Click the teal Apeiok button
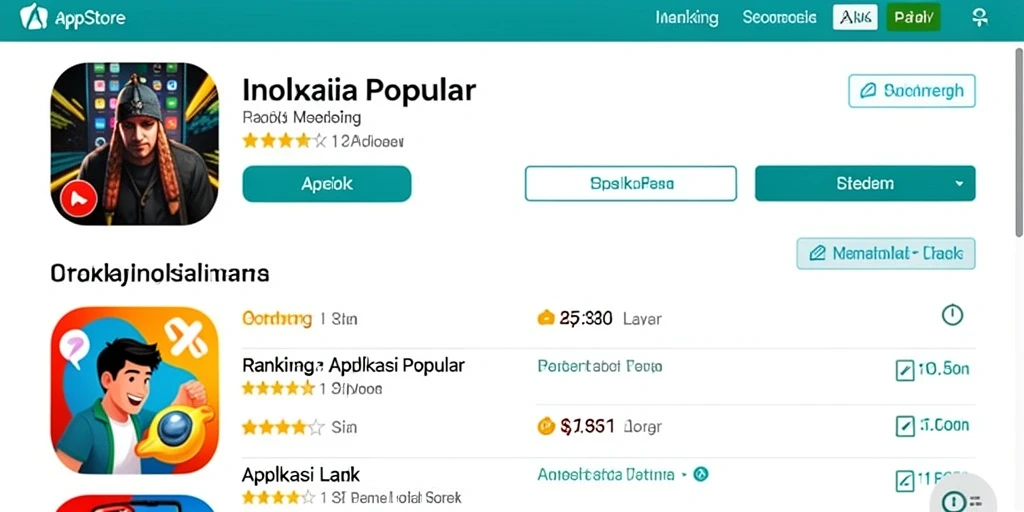The height and width of the screenshot is (512, 1024). click(x=327, y=184)
